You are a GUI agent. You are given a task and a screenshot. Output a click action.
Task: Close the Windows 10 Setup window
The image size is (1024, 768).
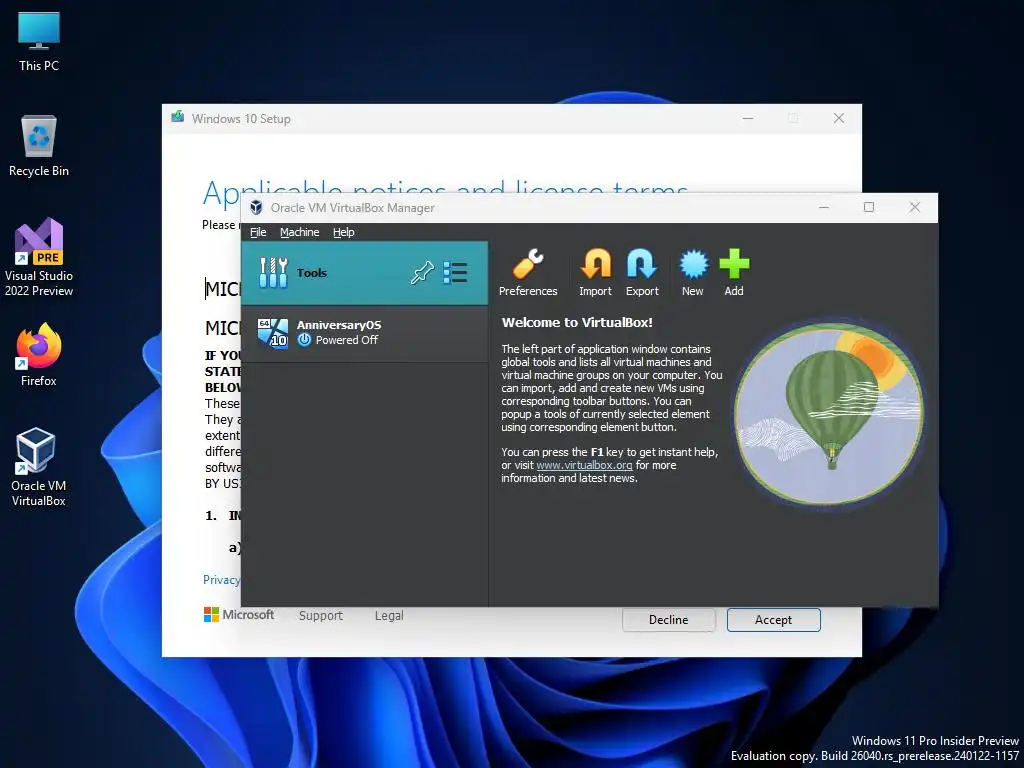[839, 118]
